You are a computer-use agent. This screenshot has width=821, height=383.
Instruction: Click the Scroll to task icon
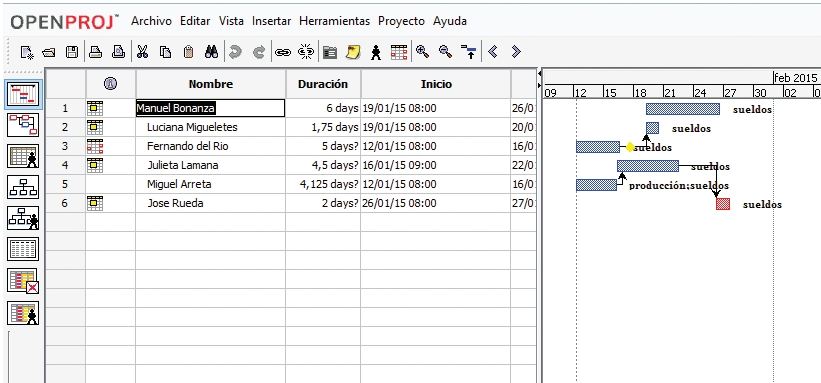point(469,52)
